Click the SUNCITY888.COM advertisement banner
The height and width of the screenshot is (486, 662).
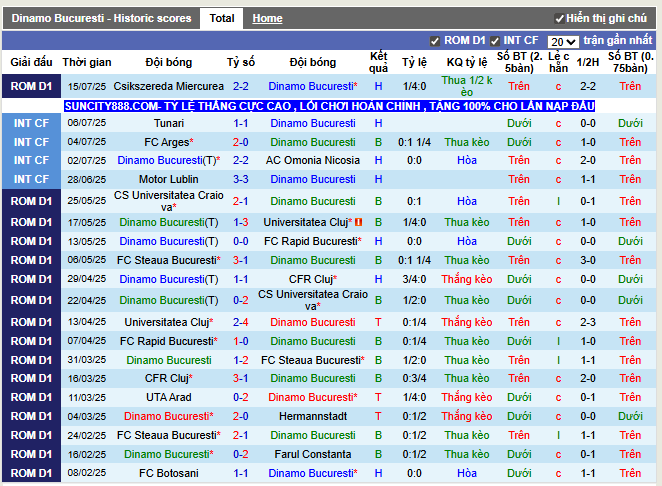coord(329,106)
